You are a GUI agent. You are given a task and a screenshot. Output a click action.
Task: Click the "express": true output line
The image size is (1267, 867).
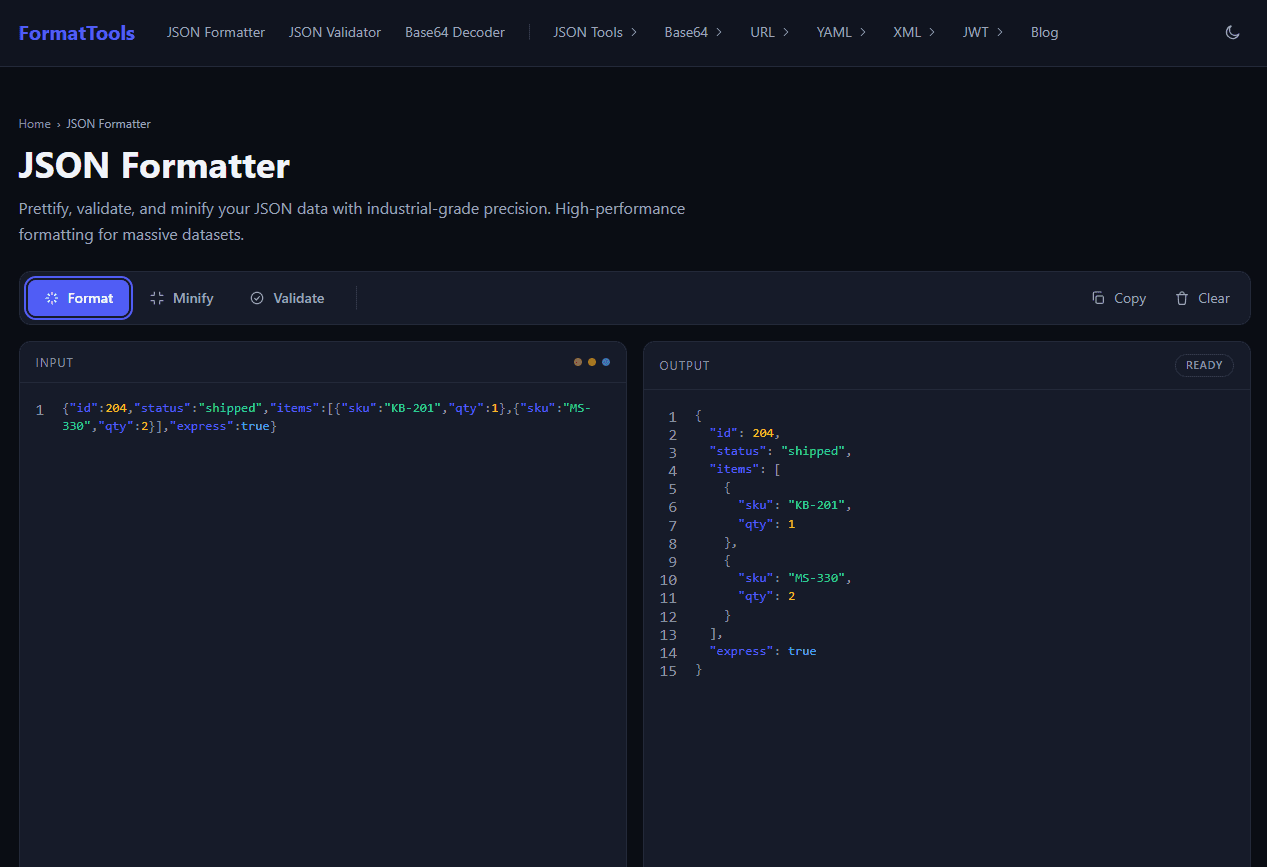click(x=763, y=651)
